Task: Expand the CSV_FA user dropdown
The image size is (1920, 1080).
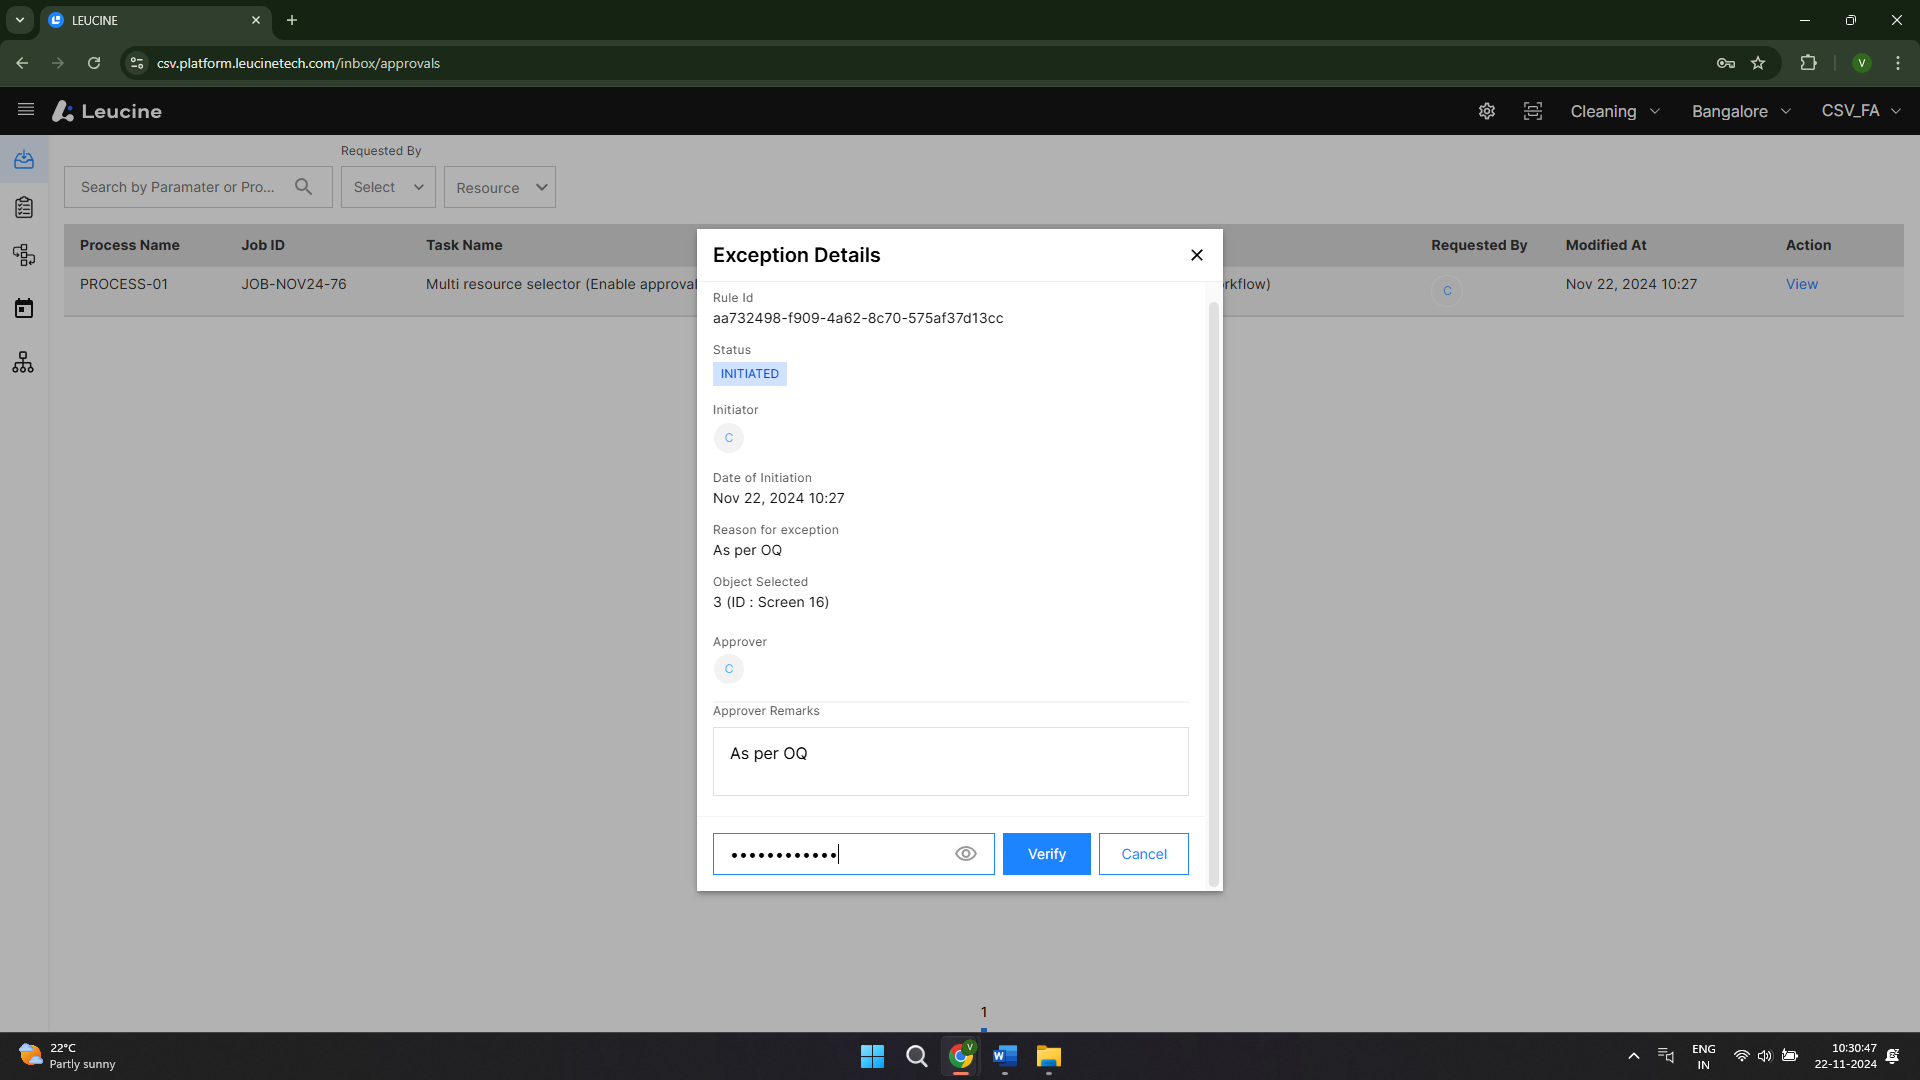Action: (x=1861, y=111)
